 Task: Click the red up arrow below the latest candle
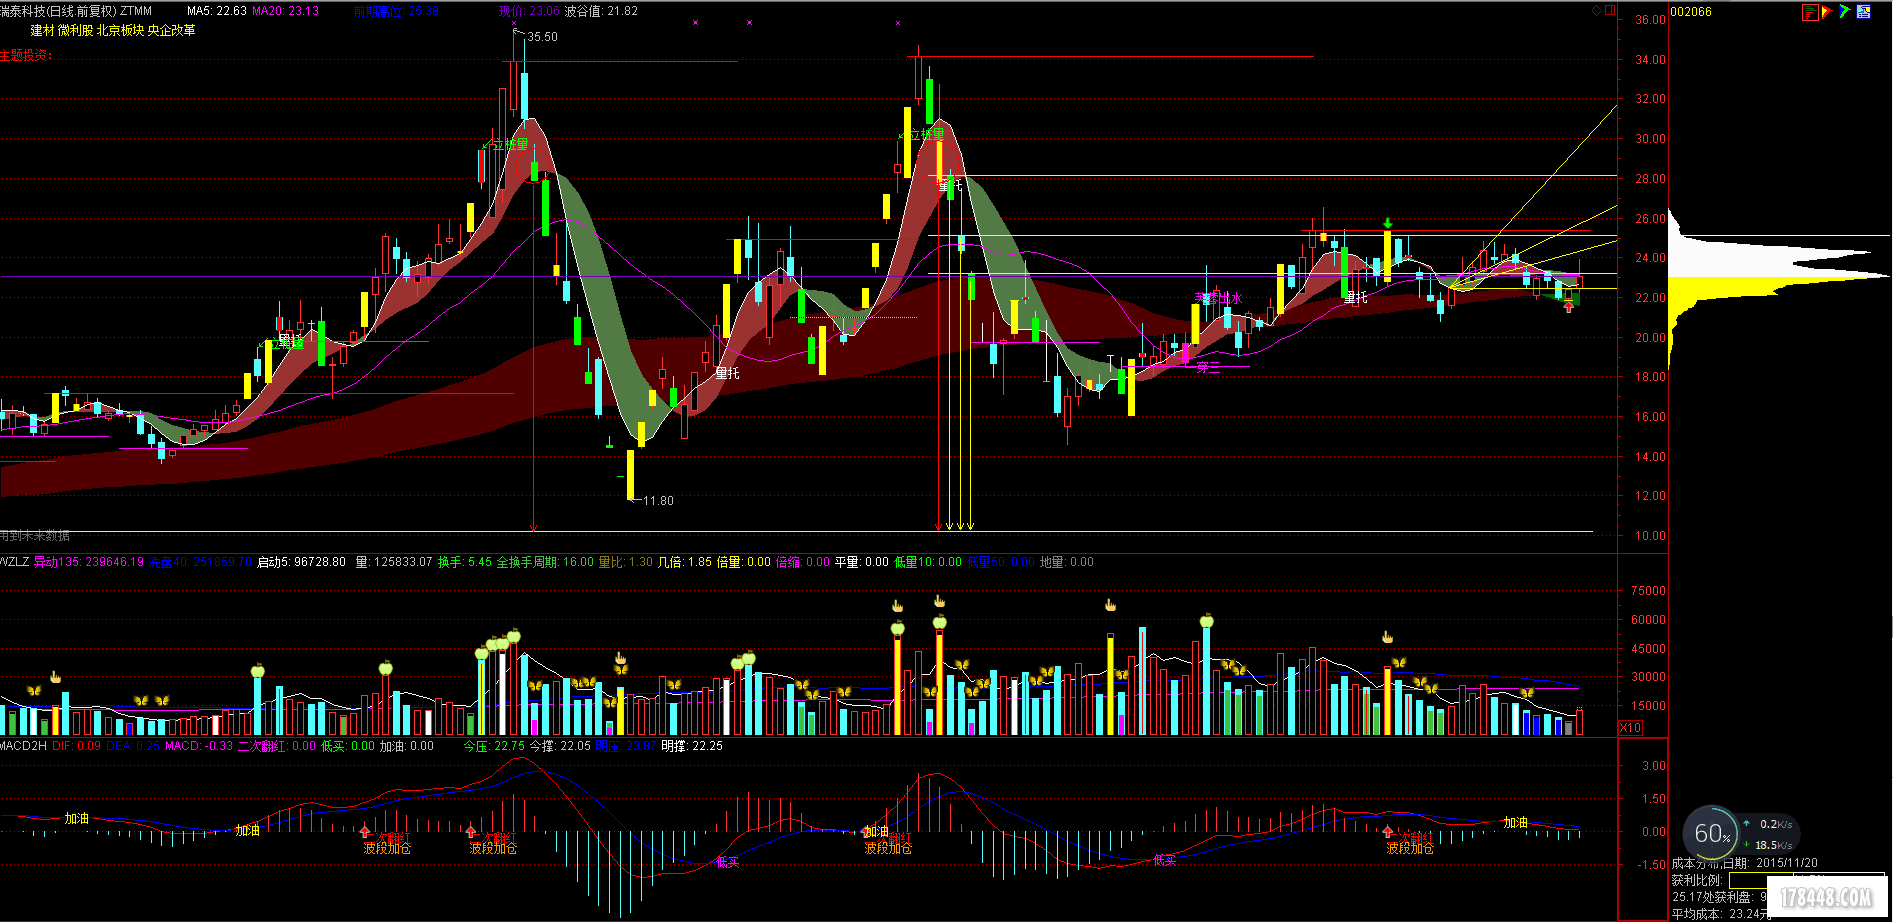tap(1569, 307)
